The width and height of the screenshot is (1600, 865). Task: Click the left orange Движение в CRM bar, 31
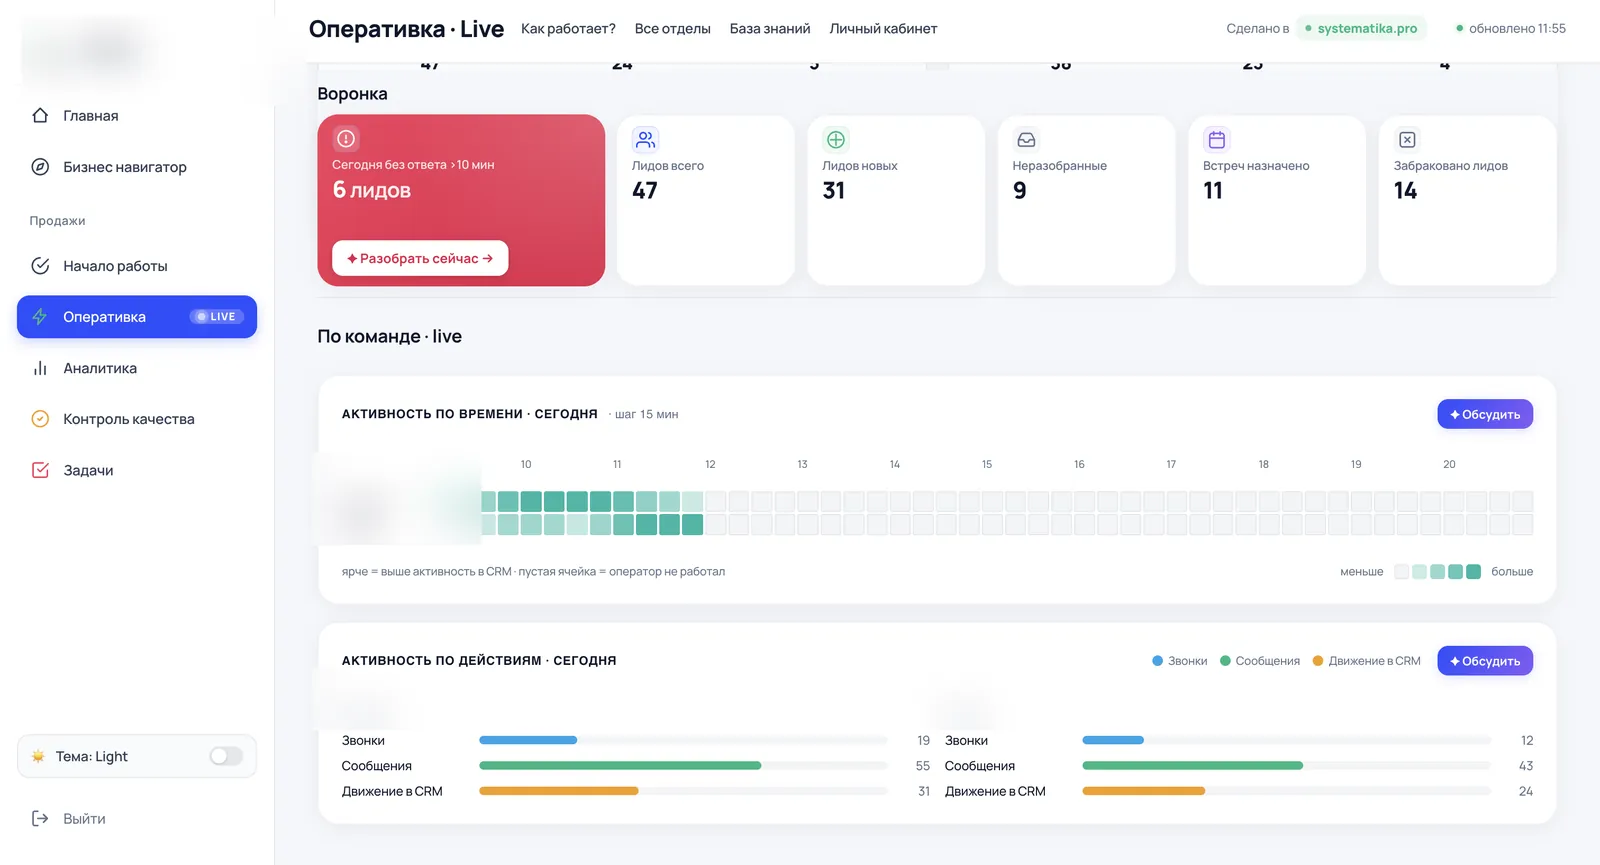click(558, 791)
